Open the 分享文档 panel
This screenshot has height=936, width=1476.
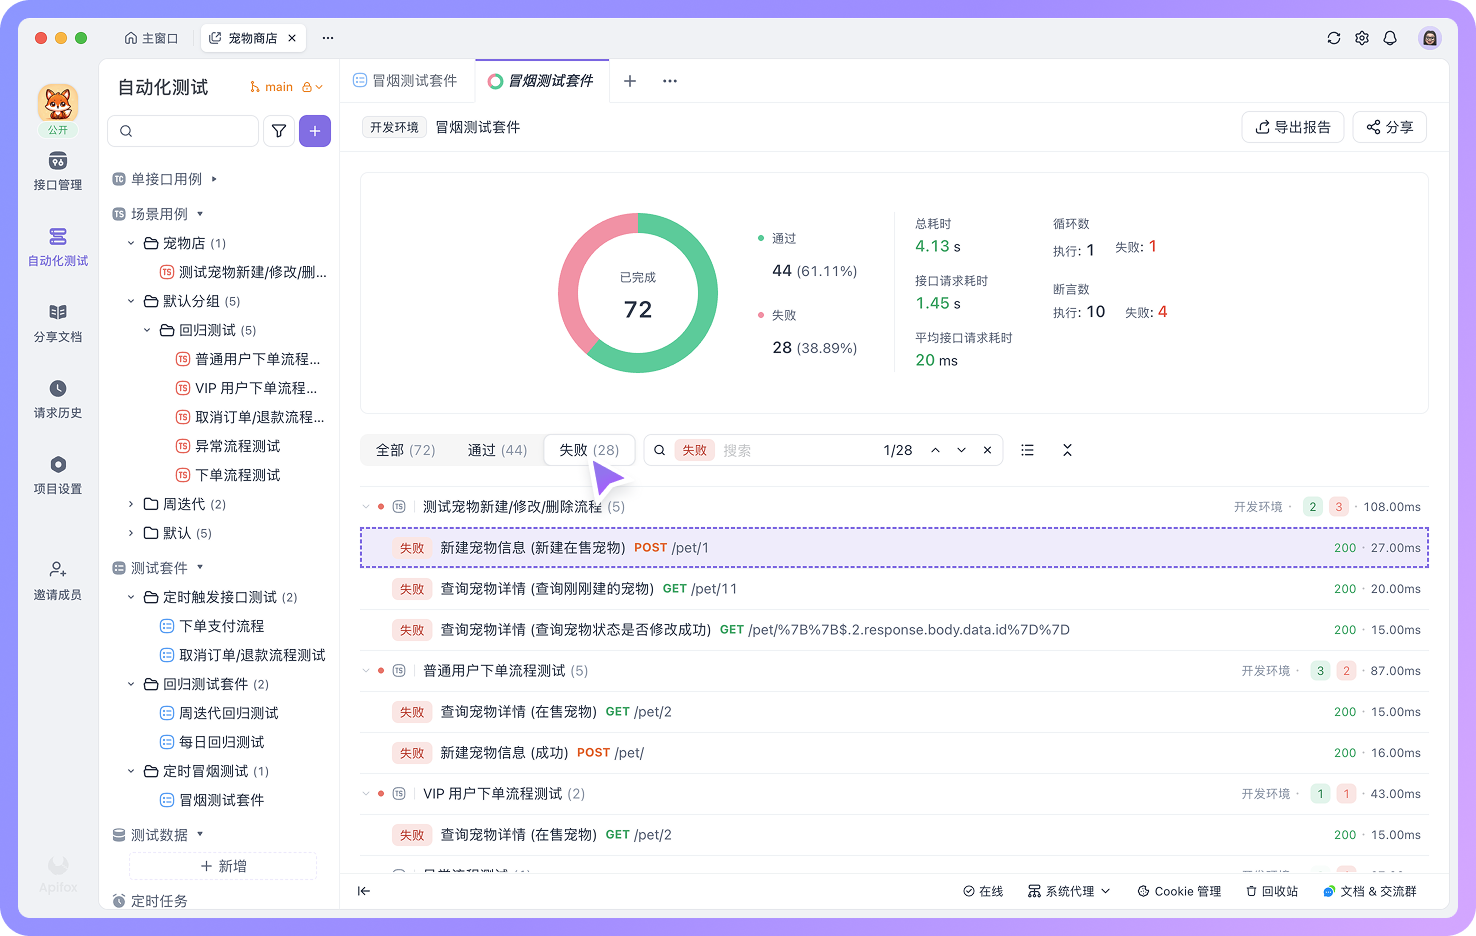coord(57,322)
